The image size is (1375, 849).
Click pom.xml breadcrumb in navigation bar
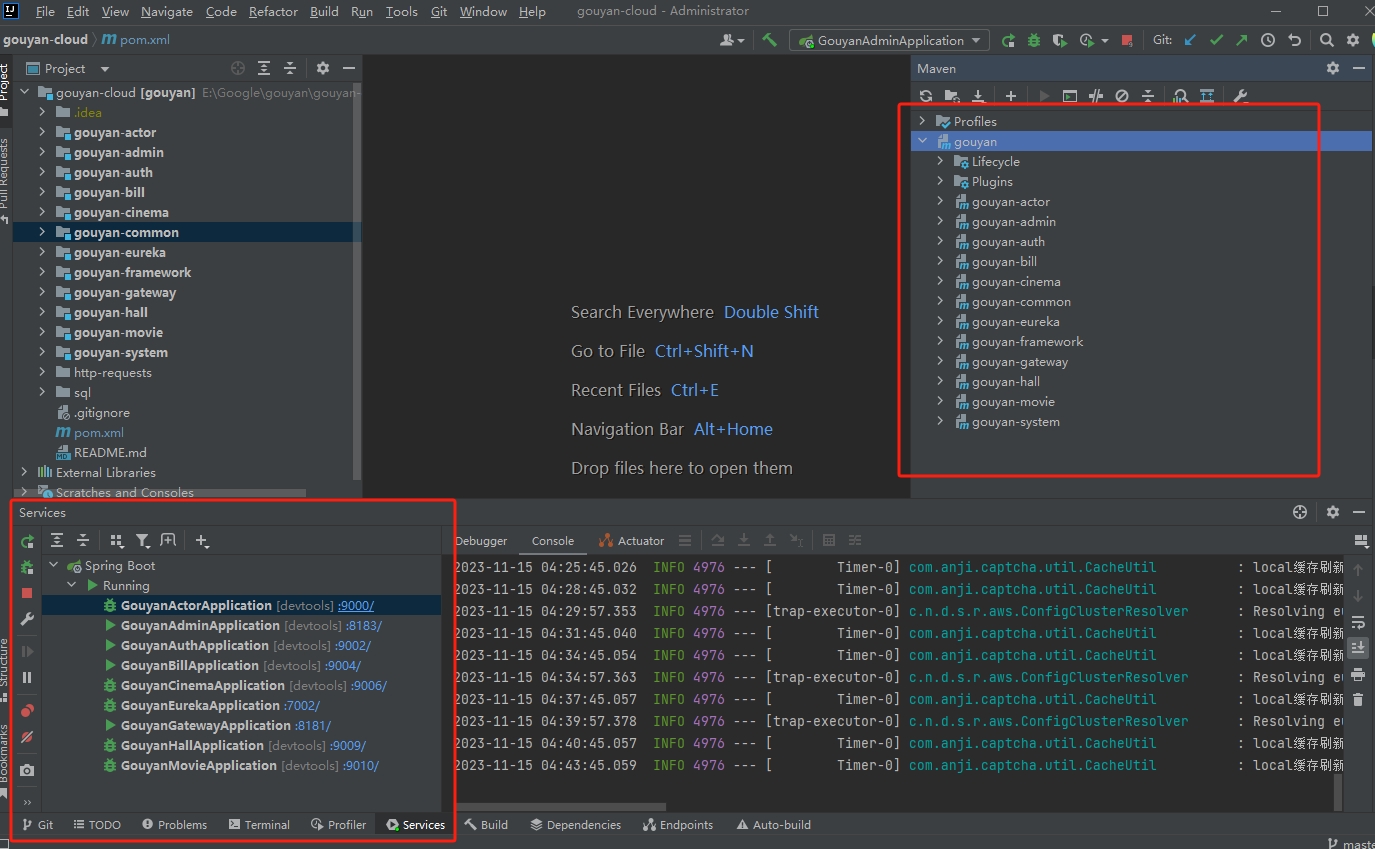coord(136,40)
